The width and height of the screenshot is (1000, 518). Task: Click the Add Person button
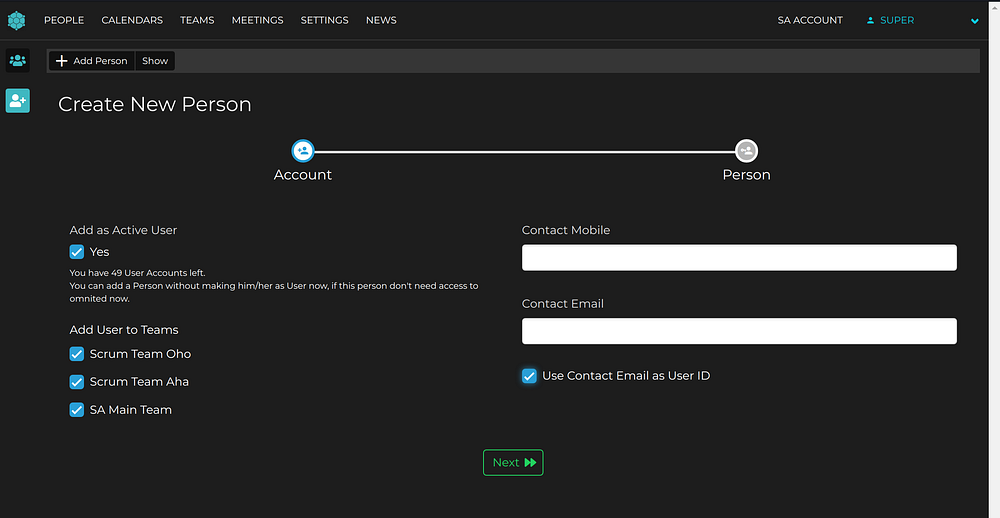tap(92, 61)
